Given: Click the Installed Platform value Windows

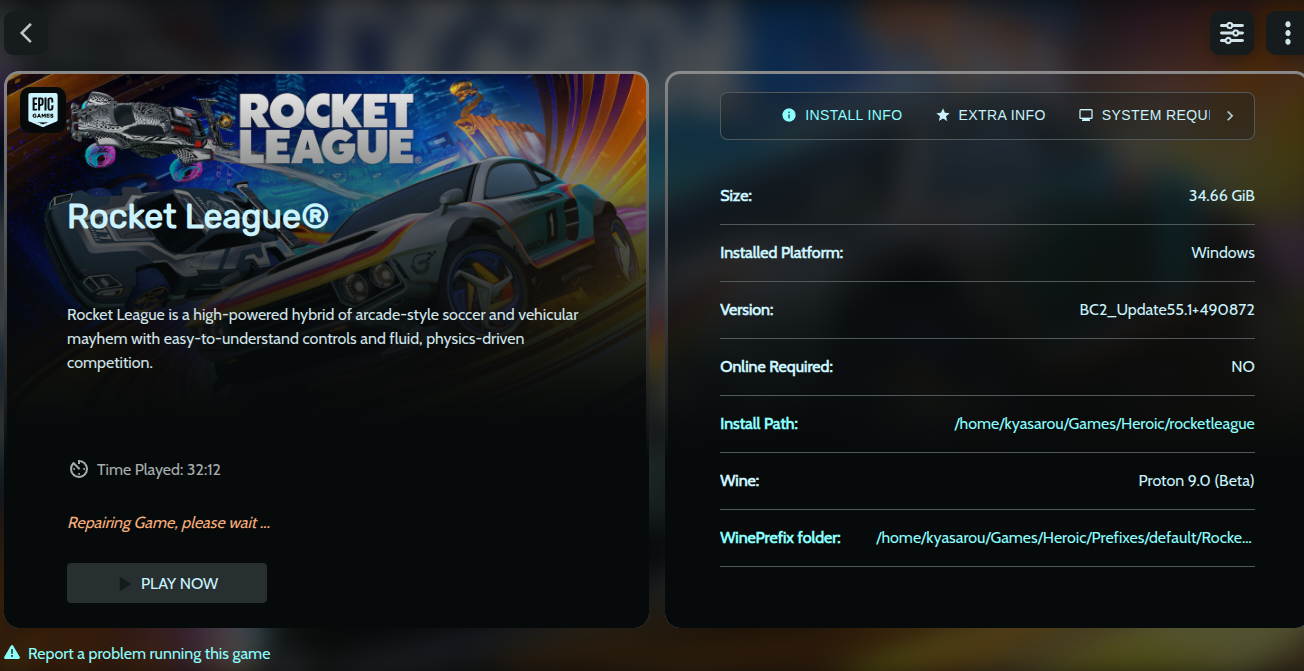Looking at the screenshot, I should click(x=1223, y=252).
